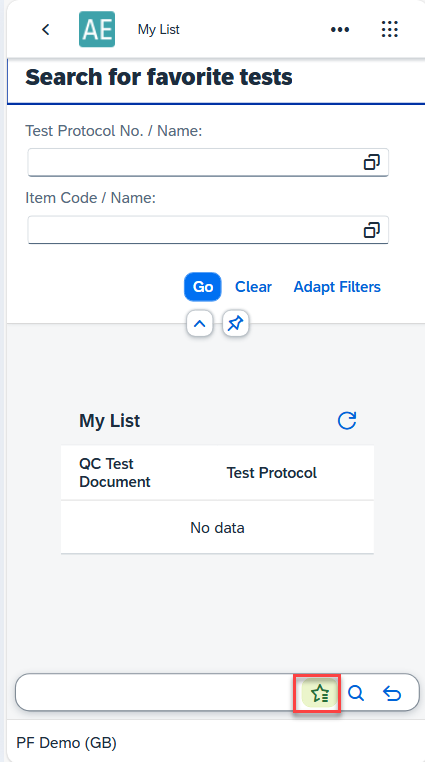
Task: Click the Clear link
Action: (x=253, y=287)
